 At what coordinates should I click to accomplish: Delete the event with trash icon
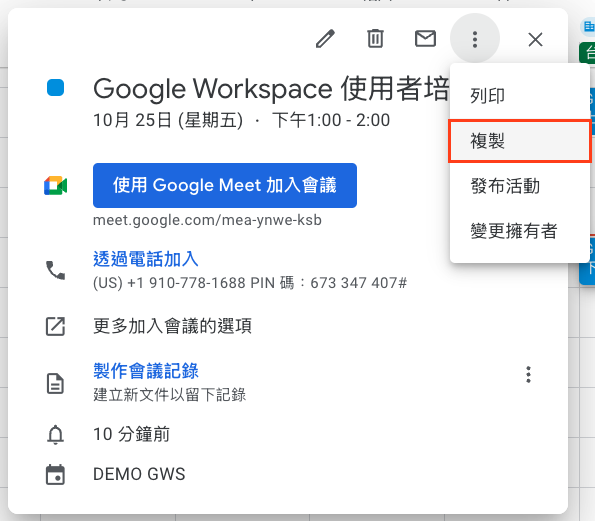pos(375,39)
